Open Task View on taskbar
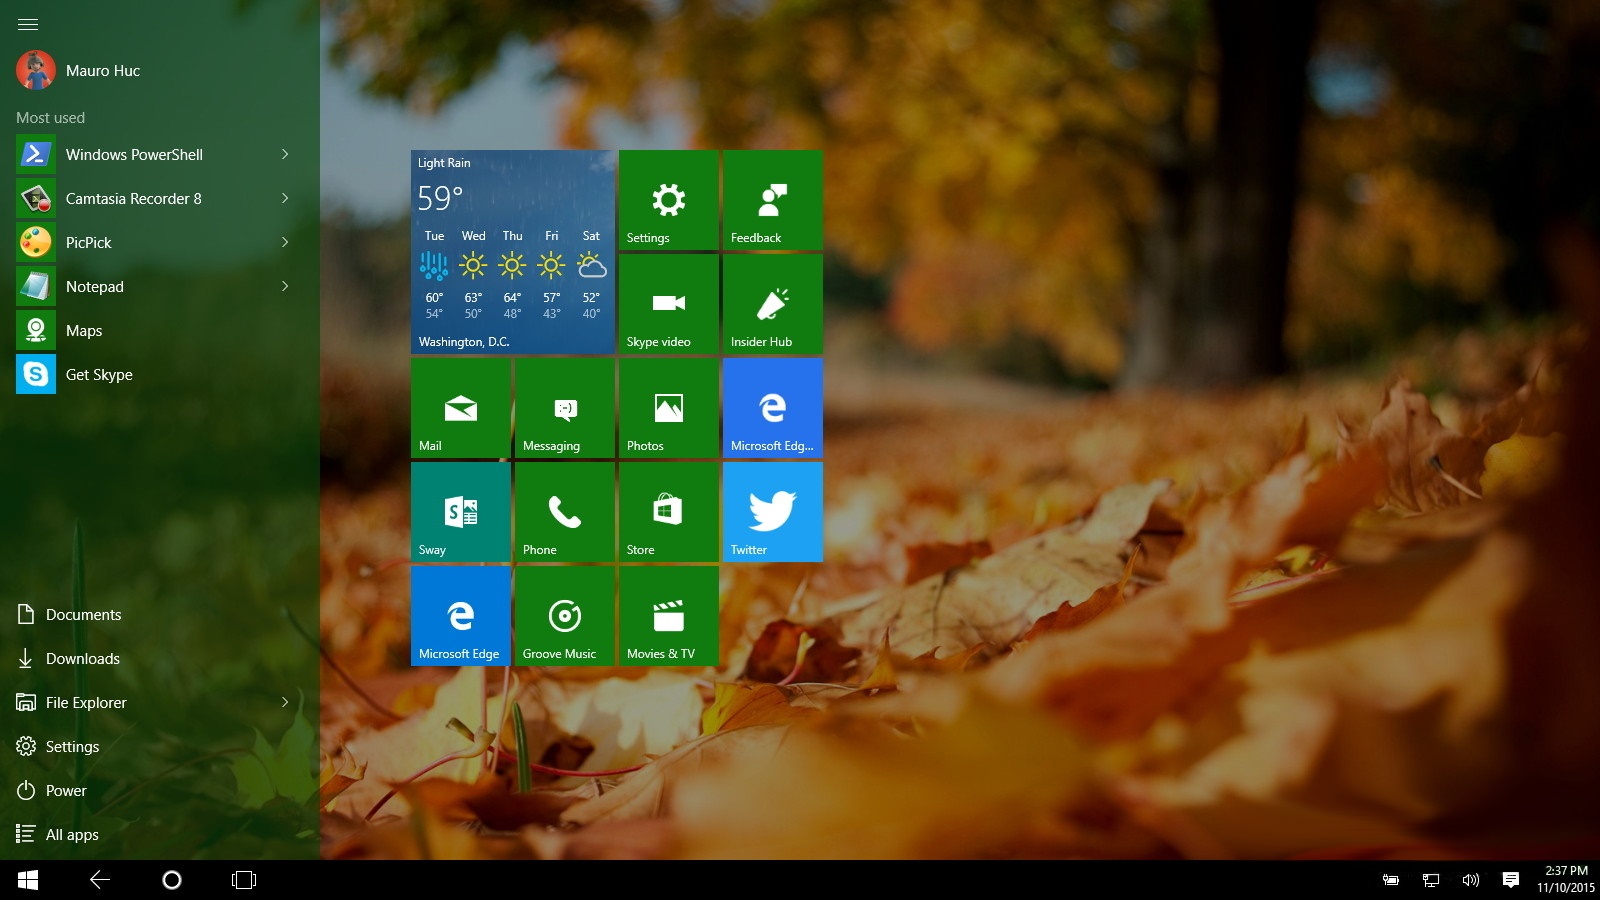 (244, 880)
